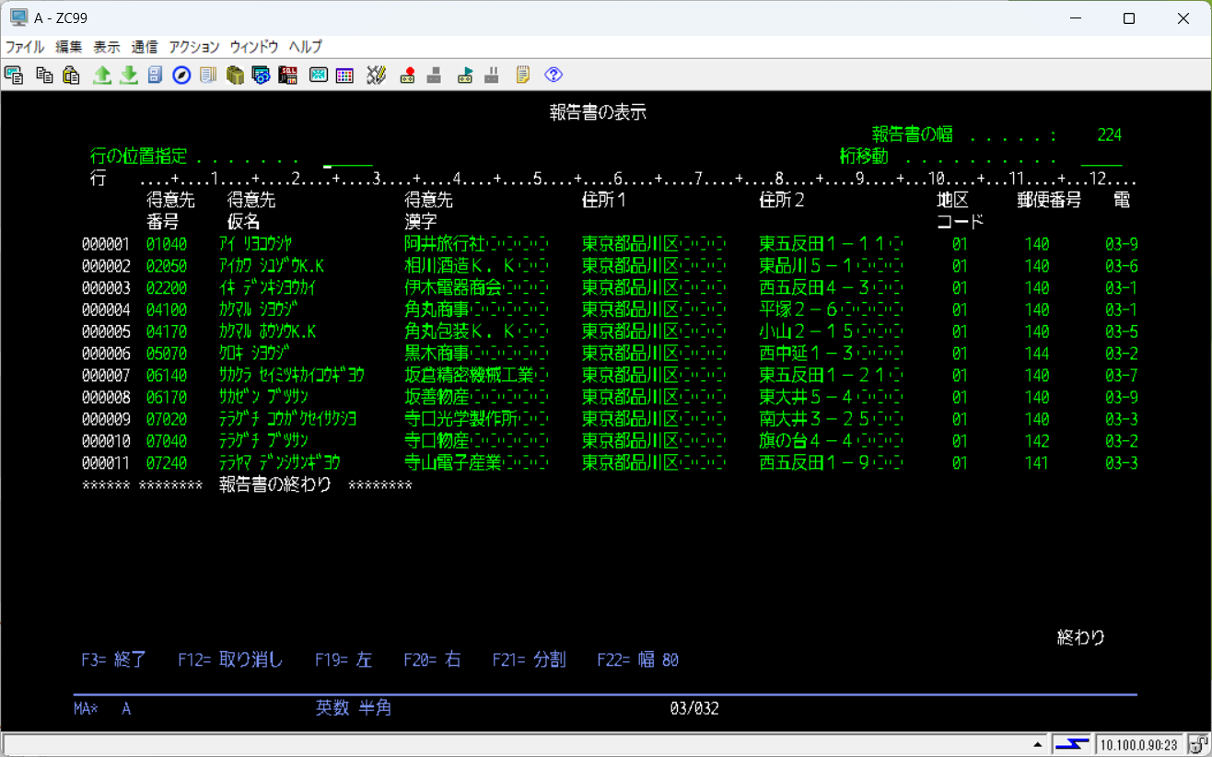This screenshot has height=758, width=1212.
Task: Open the アクション menu
Action: point(194,47)
